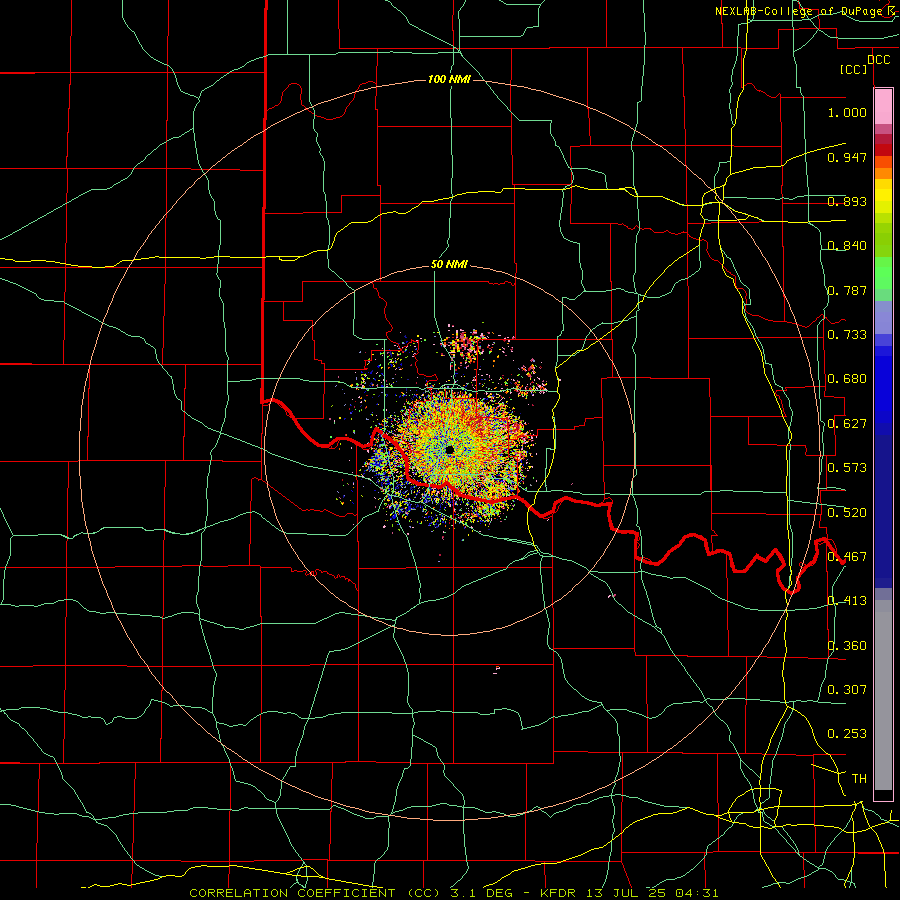Select the 0.680 scale value
The image size is (900, 900).
847,379
